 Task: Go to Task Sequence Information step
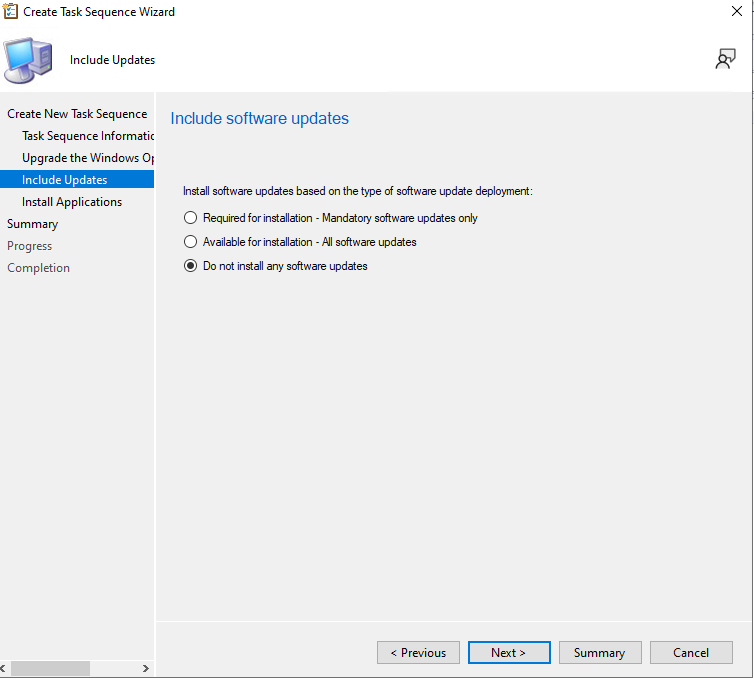pos(88,136)
